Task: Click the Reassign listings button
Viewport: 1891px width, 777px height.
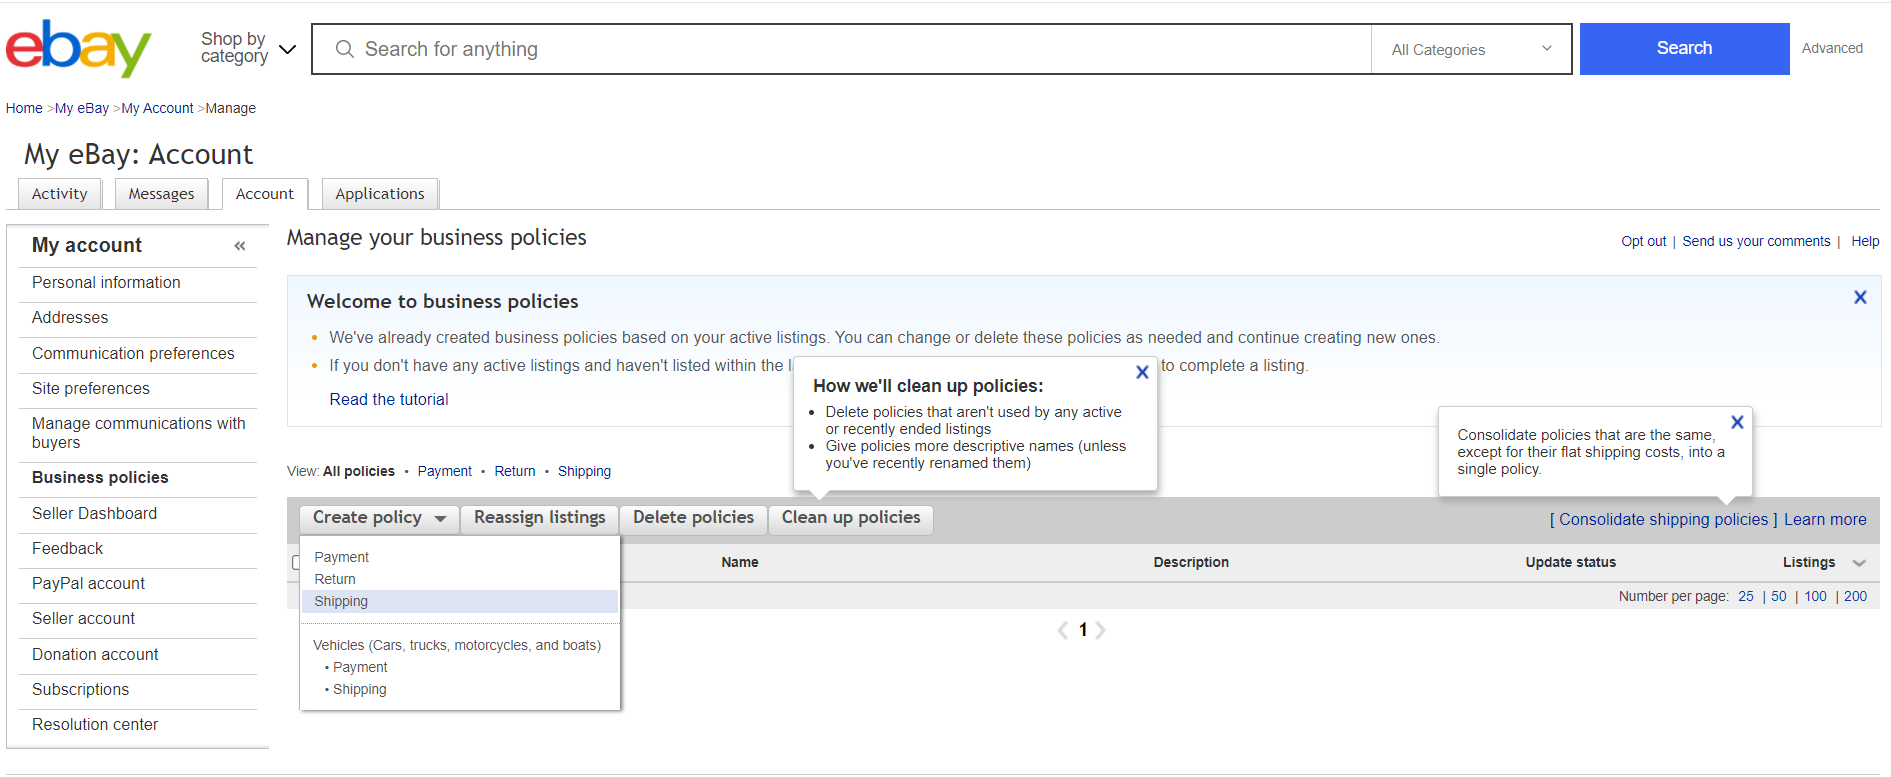Action: click(540, 518)
